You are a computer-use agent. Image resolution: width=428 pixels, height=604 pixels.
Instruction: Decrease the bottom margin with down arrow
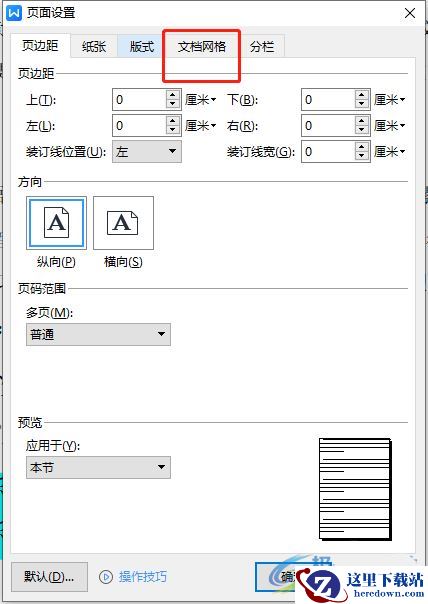point(361,104)
